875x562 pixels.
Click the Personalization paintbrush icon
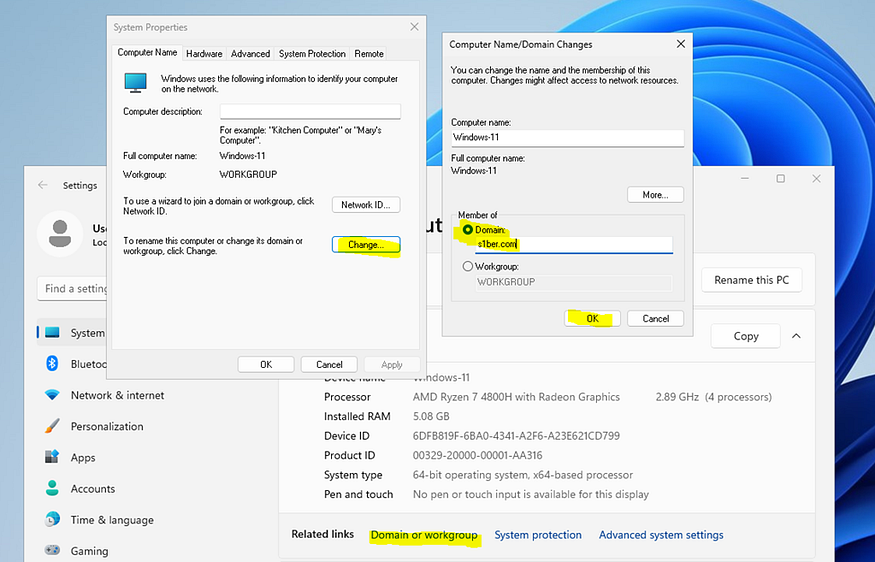pyautogui.click(x=52, y=426)
